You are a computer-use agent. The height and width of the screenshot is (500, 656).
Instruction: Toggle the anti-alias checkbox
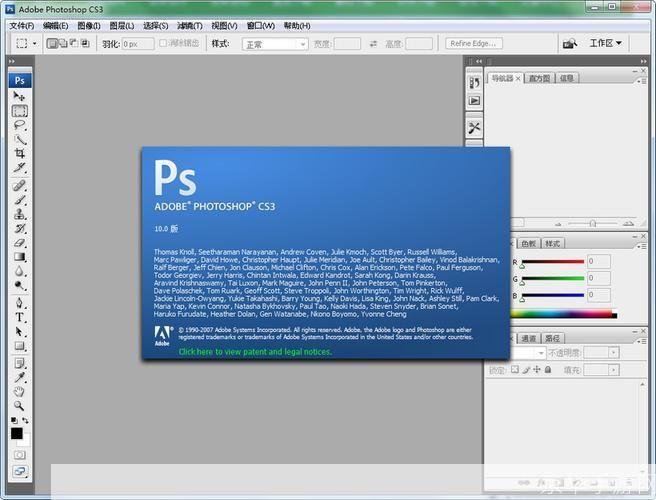[163, 43]
